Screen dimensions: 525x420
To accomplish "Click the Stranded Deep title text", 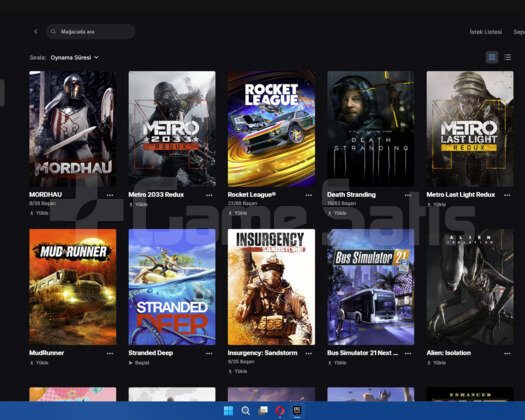I will point(151,353).
